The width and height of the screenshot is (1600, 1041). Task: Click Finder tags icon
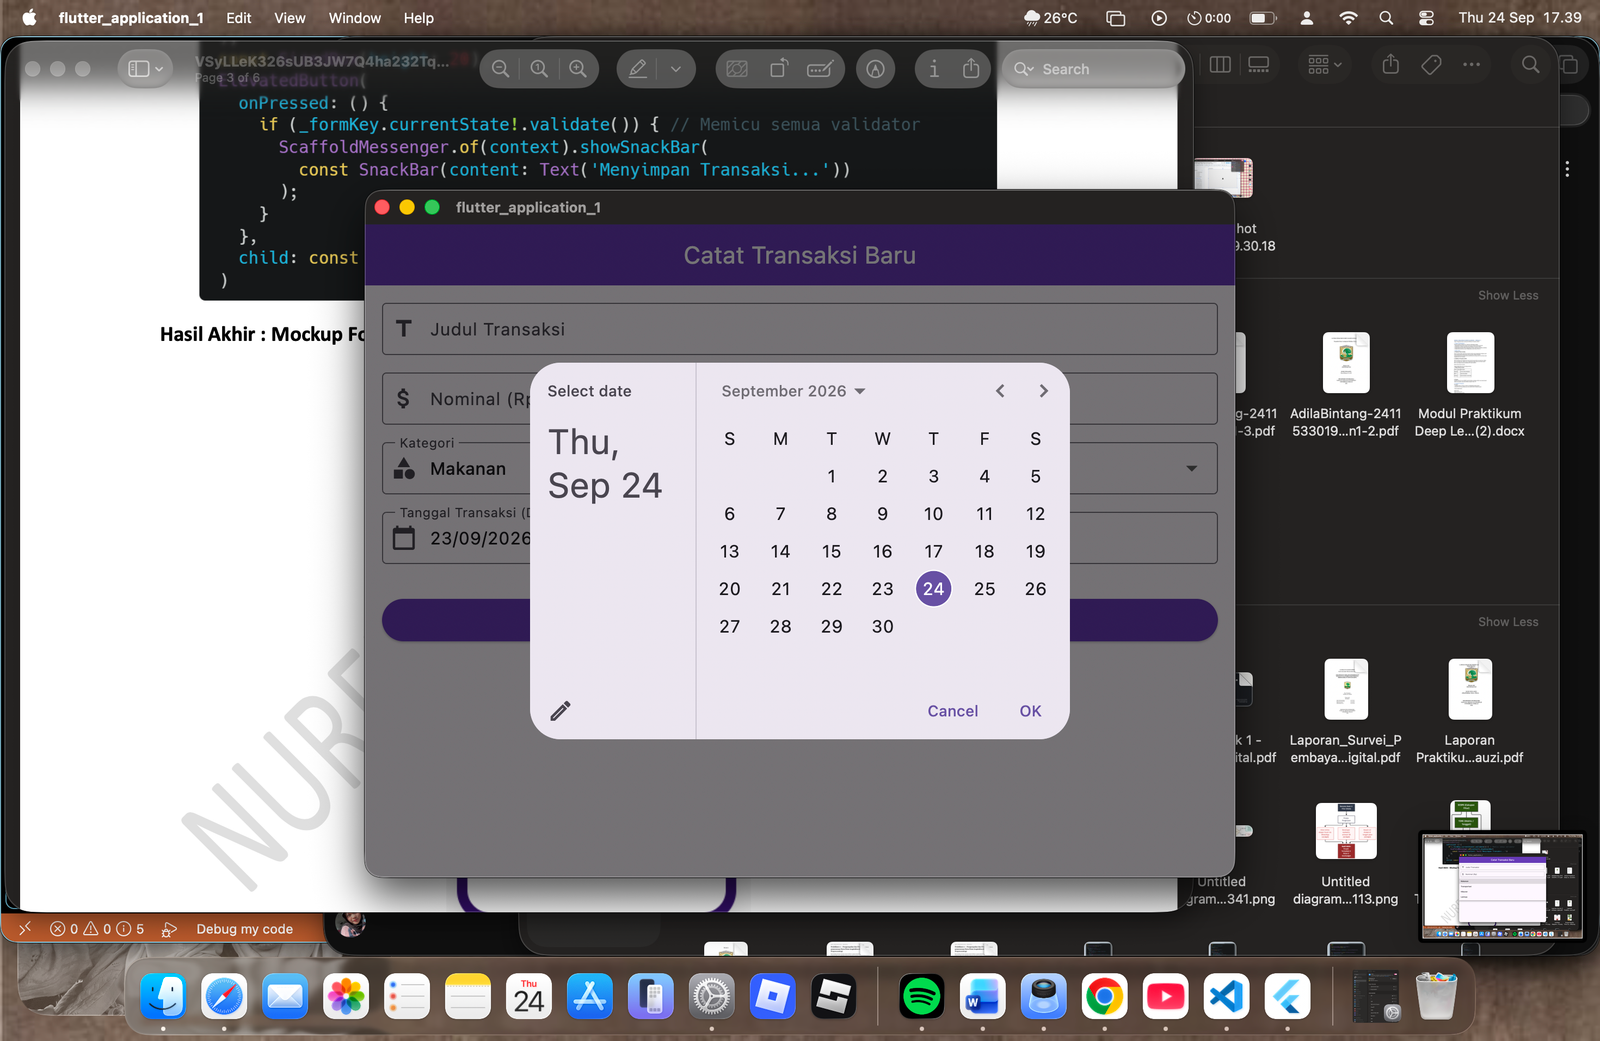(1431, 65)
